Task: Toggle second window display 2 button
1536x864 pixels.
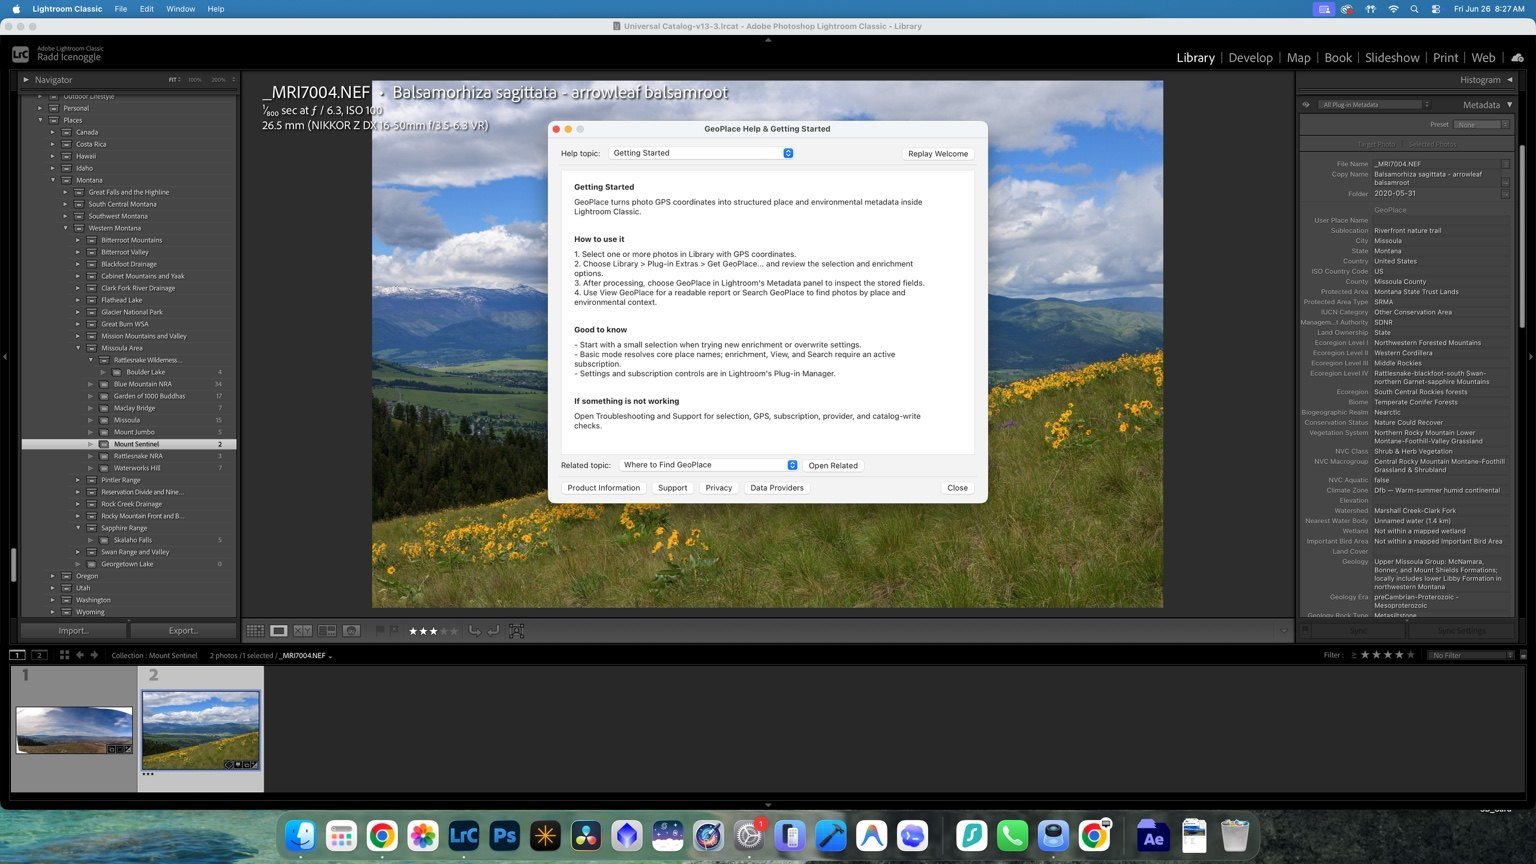Action: [39, 655]
